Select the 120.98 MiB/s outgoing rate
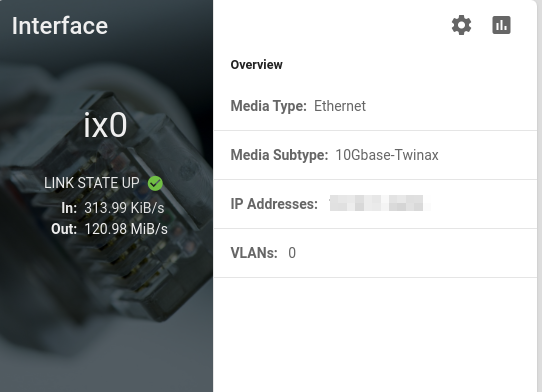 click(126, 229)
